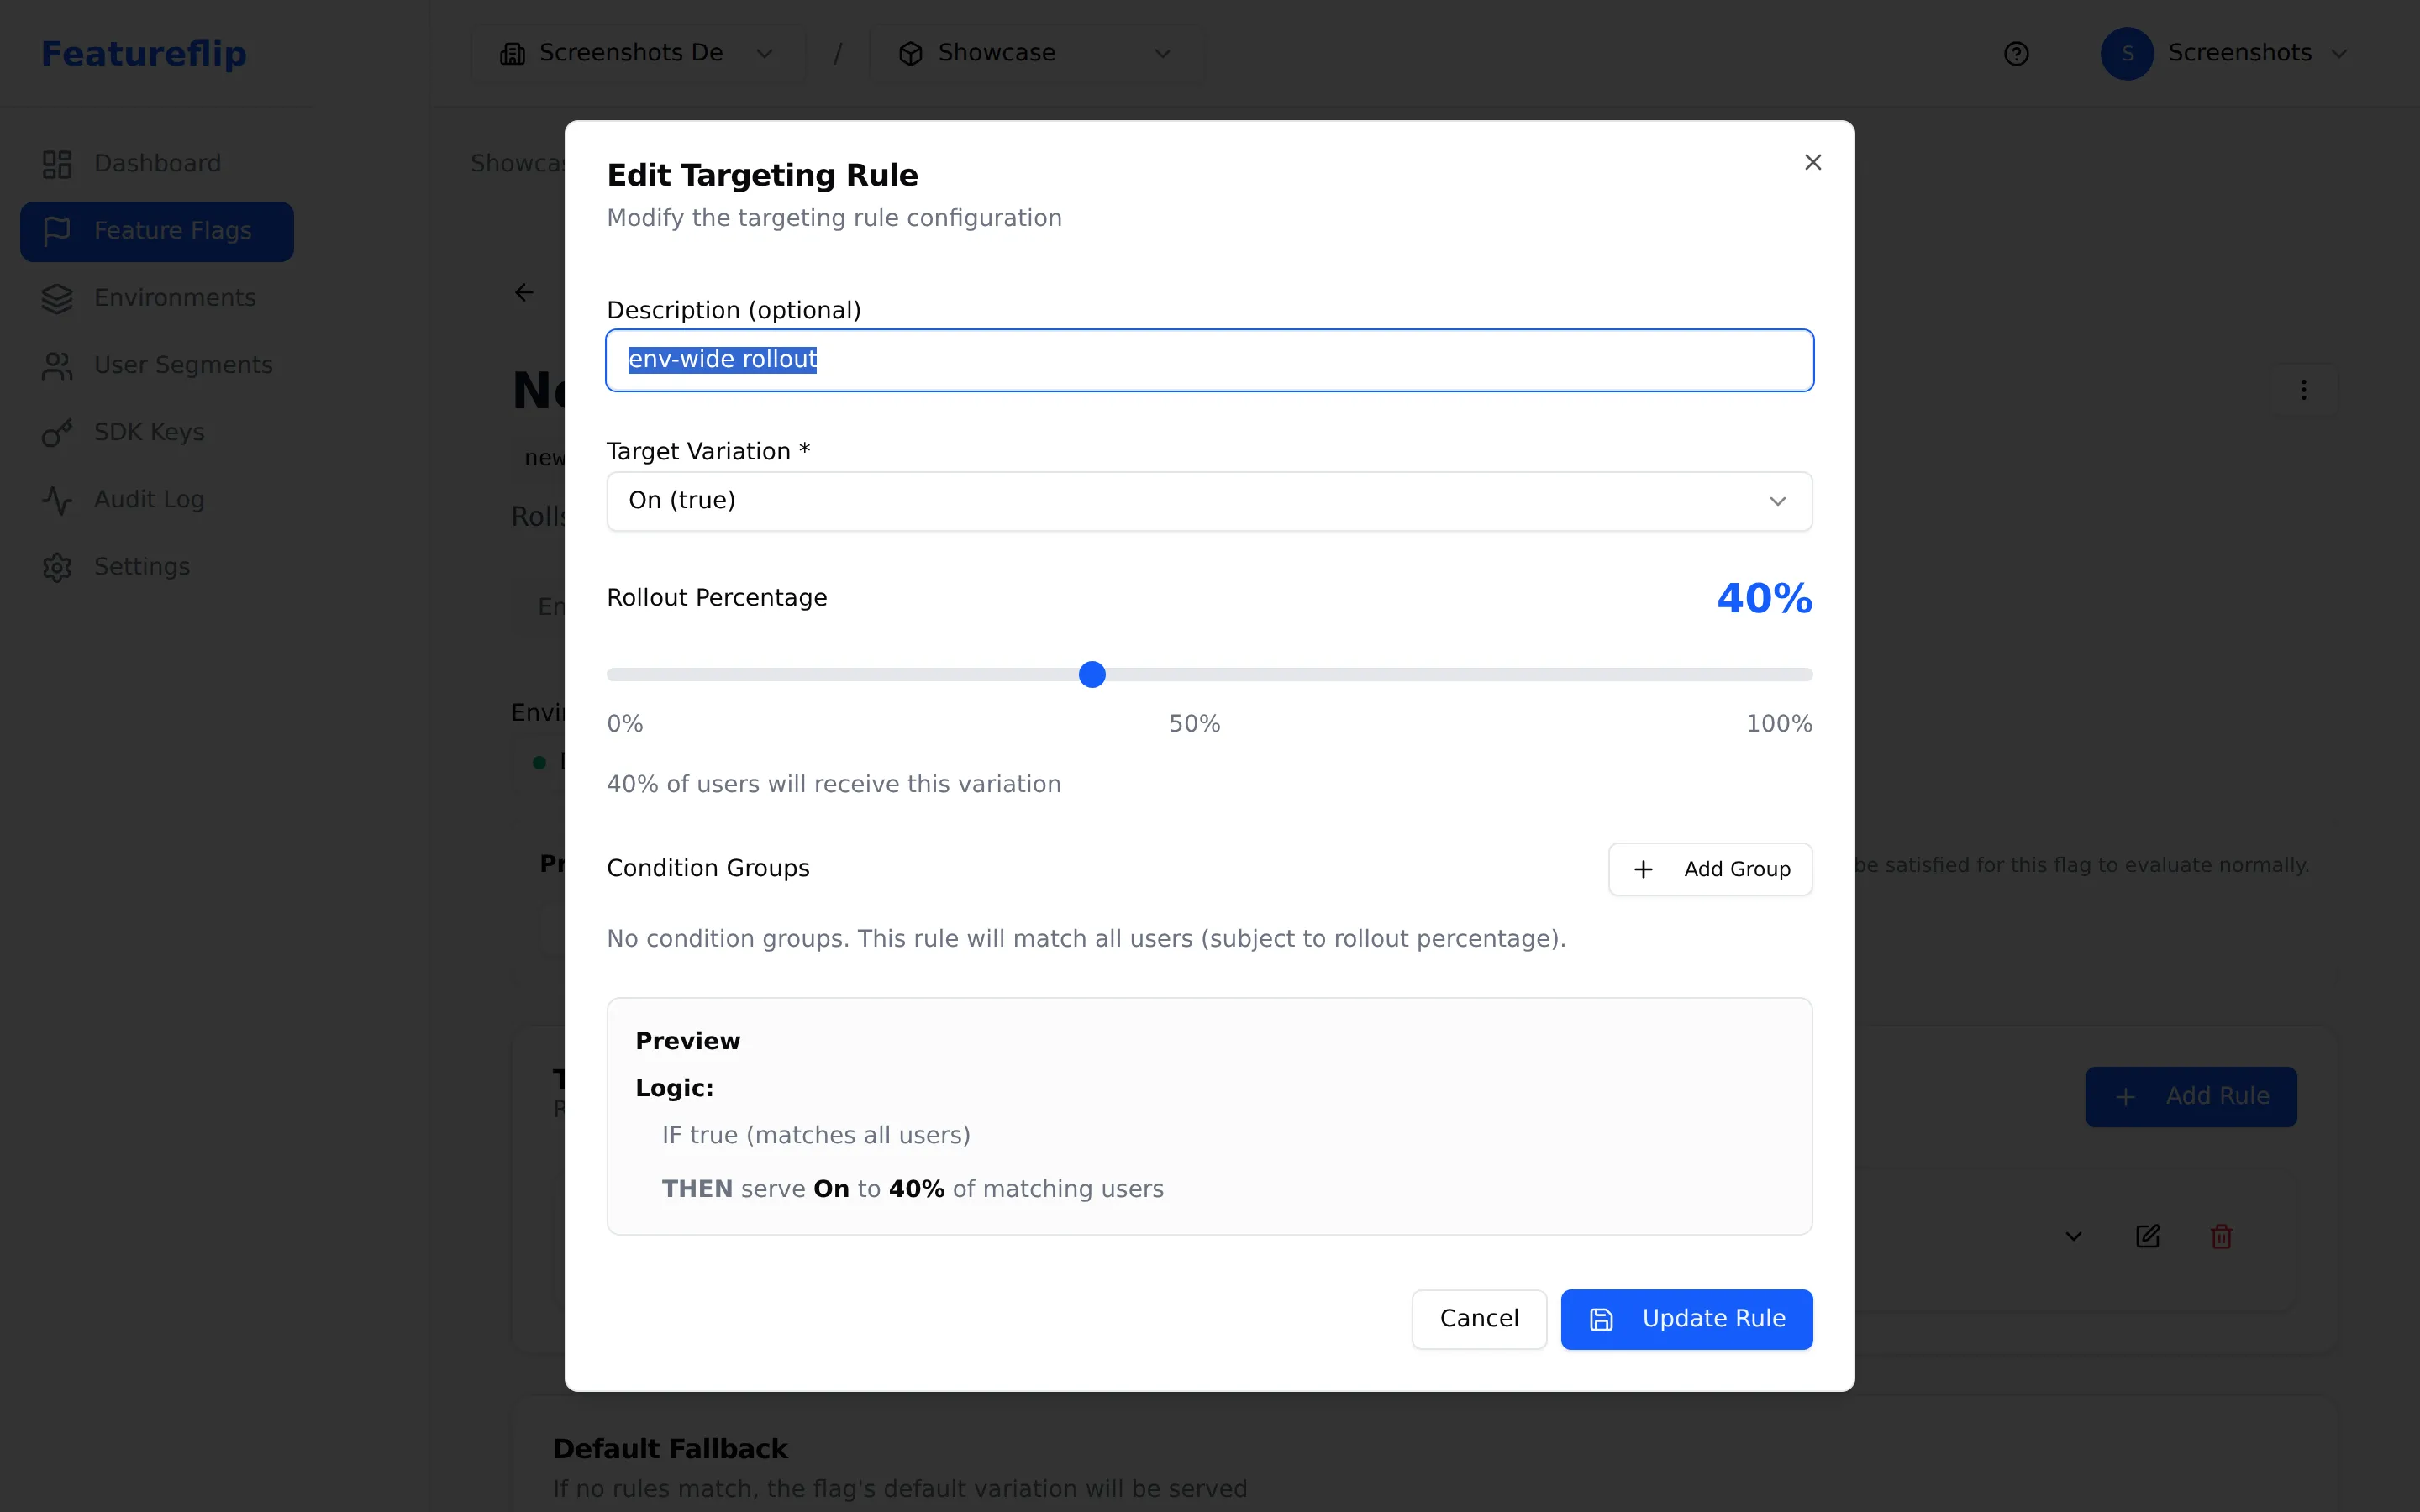This screenshot has width=2420, height=1512.
Task: Click the '50%' slider label
Action: pyautogui.click(x=1194, y=724)
